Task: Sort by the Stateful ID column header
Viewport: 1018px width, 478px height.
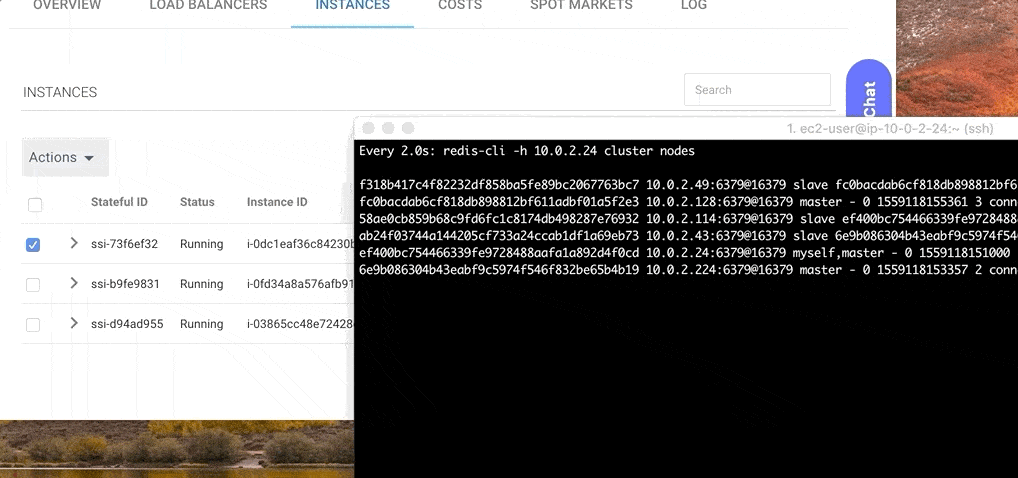Action: pyautogui.click(x=119, y=202)
